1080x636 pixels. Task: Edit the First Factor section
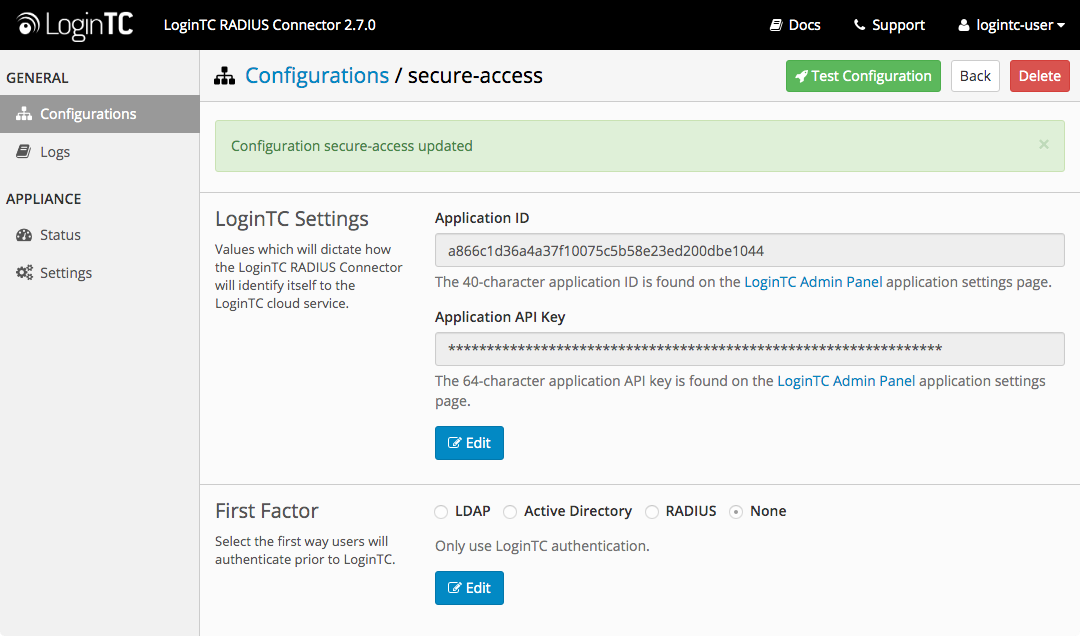469,588
